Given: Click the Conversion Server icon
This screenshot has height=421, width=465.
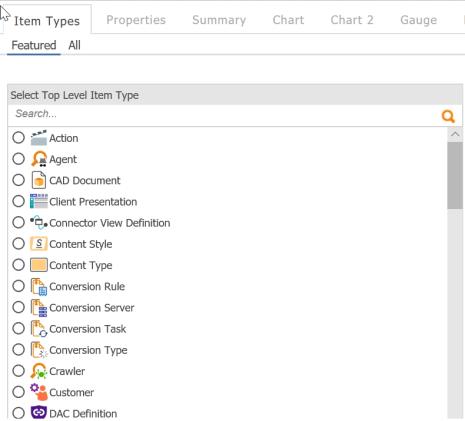Looking at the screenshot, I should point(39,307).
